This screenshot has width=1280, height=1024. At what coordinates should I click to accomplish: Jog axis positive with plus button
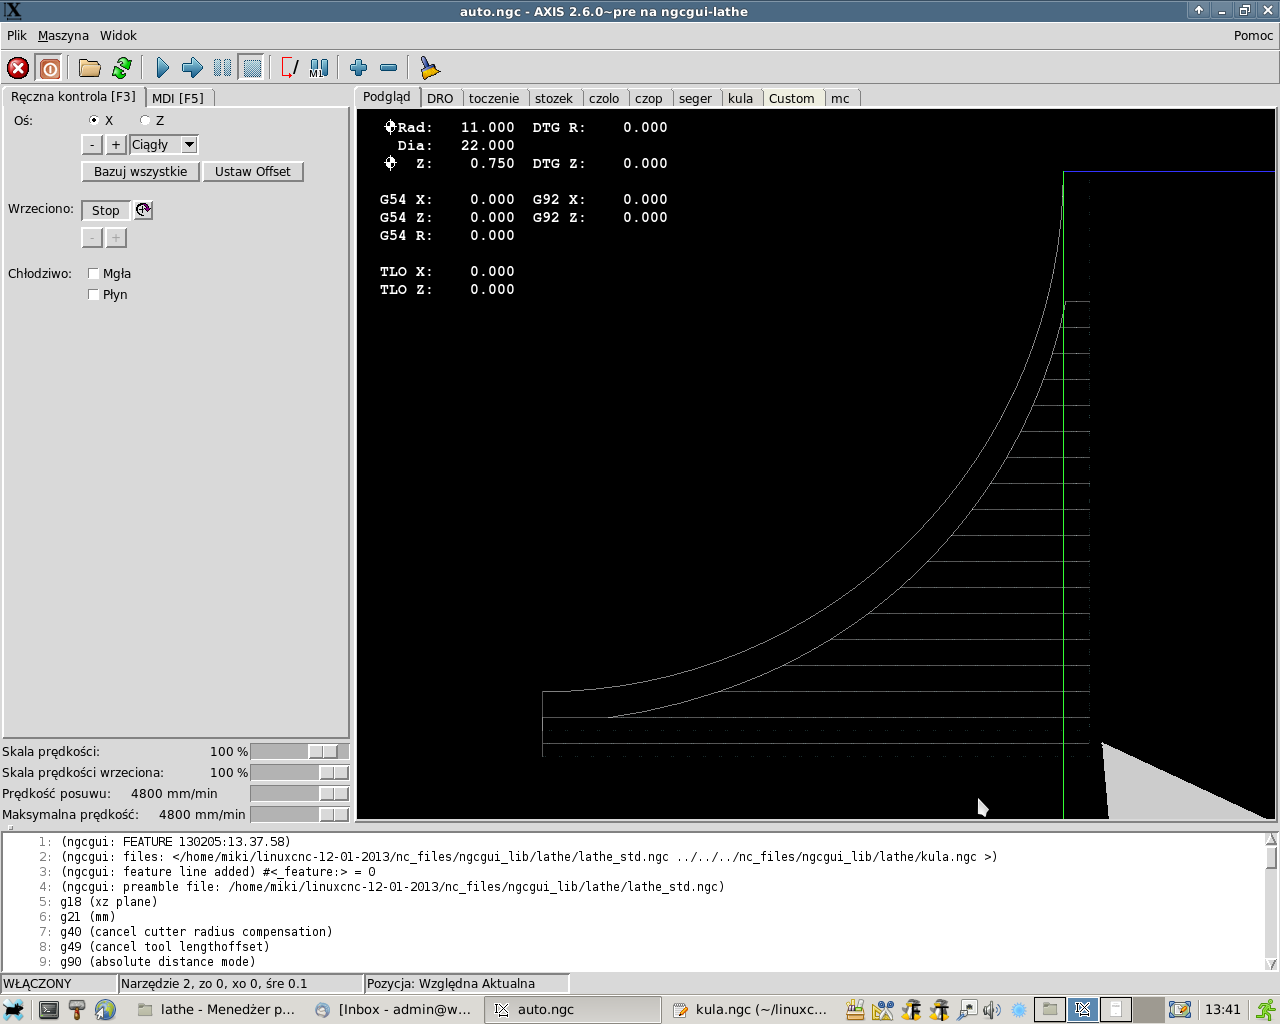pyautogui.click(x=116, y=145)
